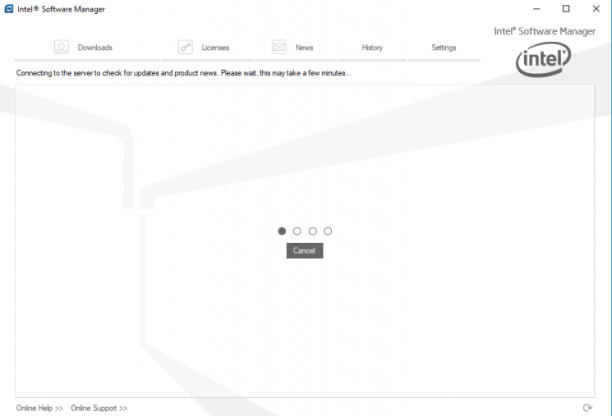Minimize the Intel Software Manager window
Viewport: 612px width, 416px height.
pos(537,9)
